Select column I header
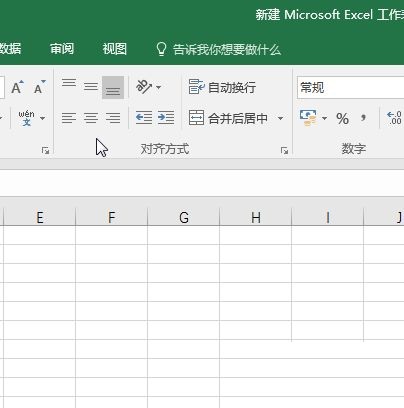Viewport: 404px width, 408px height. [328, 217]
